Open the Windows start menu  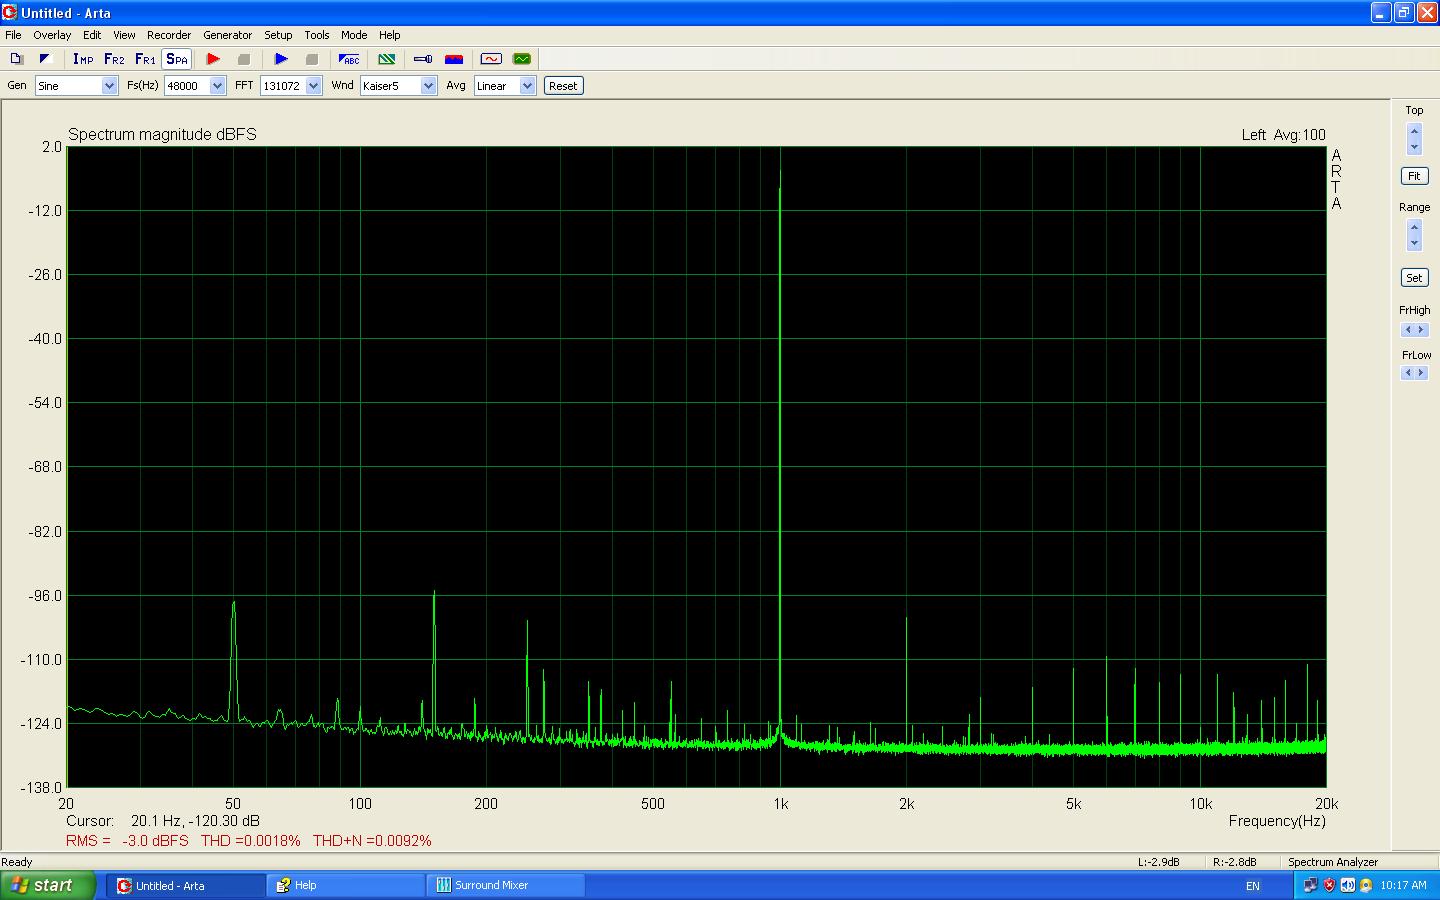[48, 885]
